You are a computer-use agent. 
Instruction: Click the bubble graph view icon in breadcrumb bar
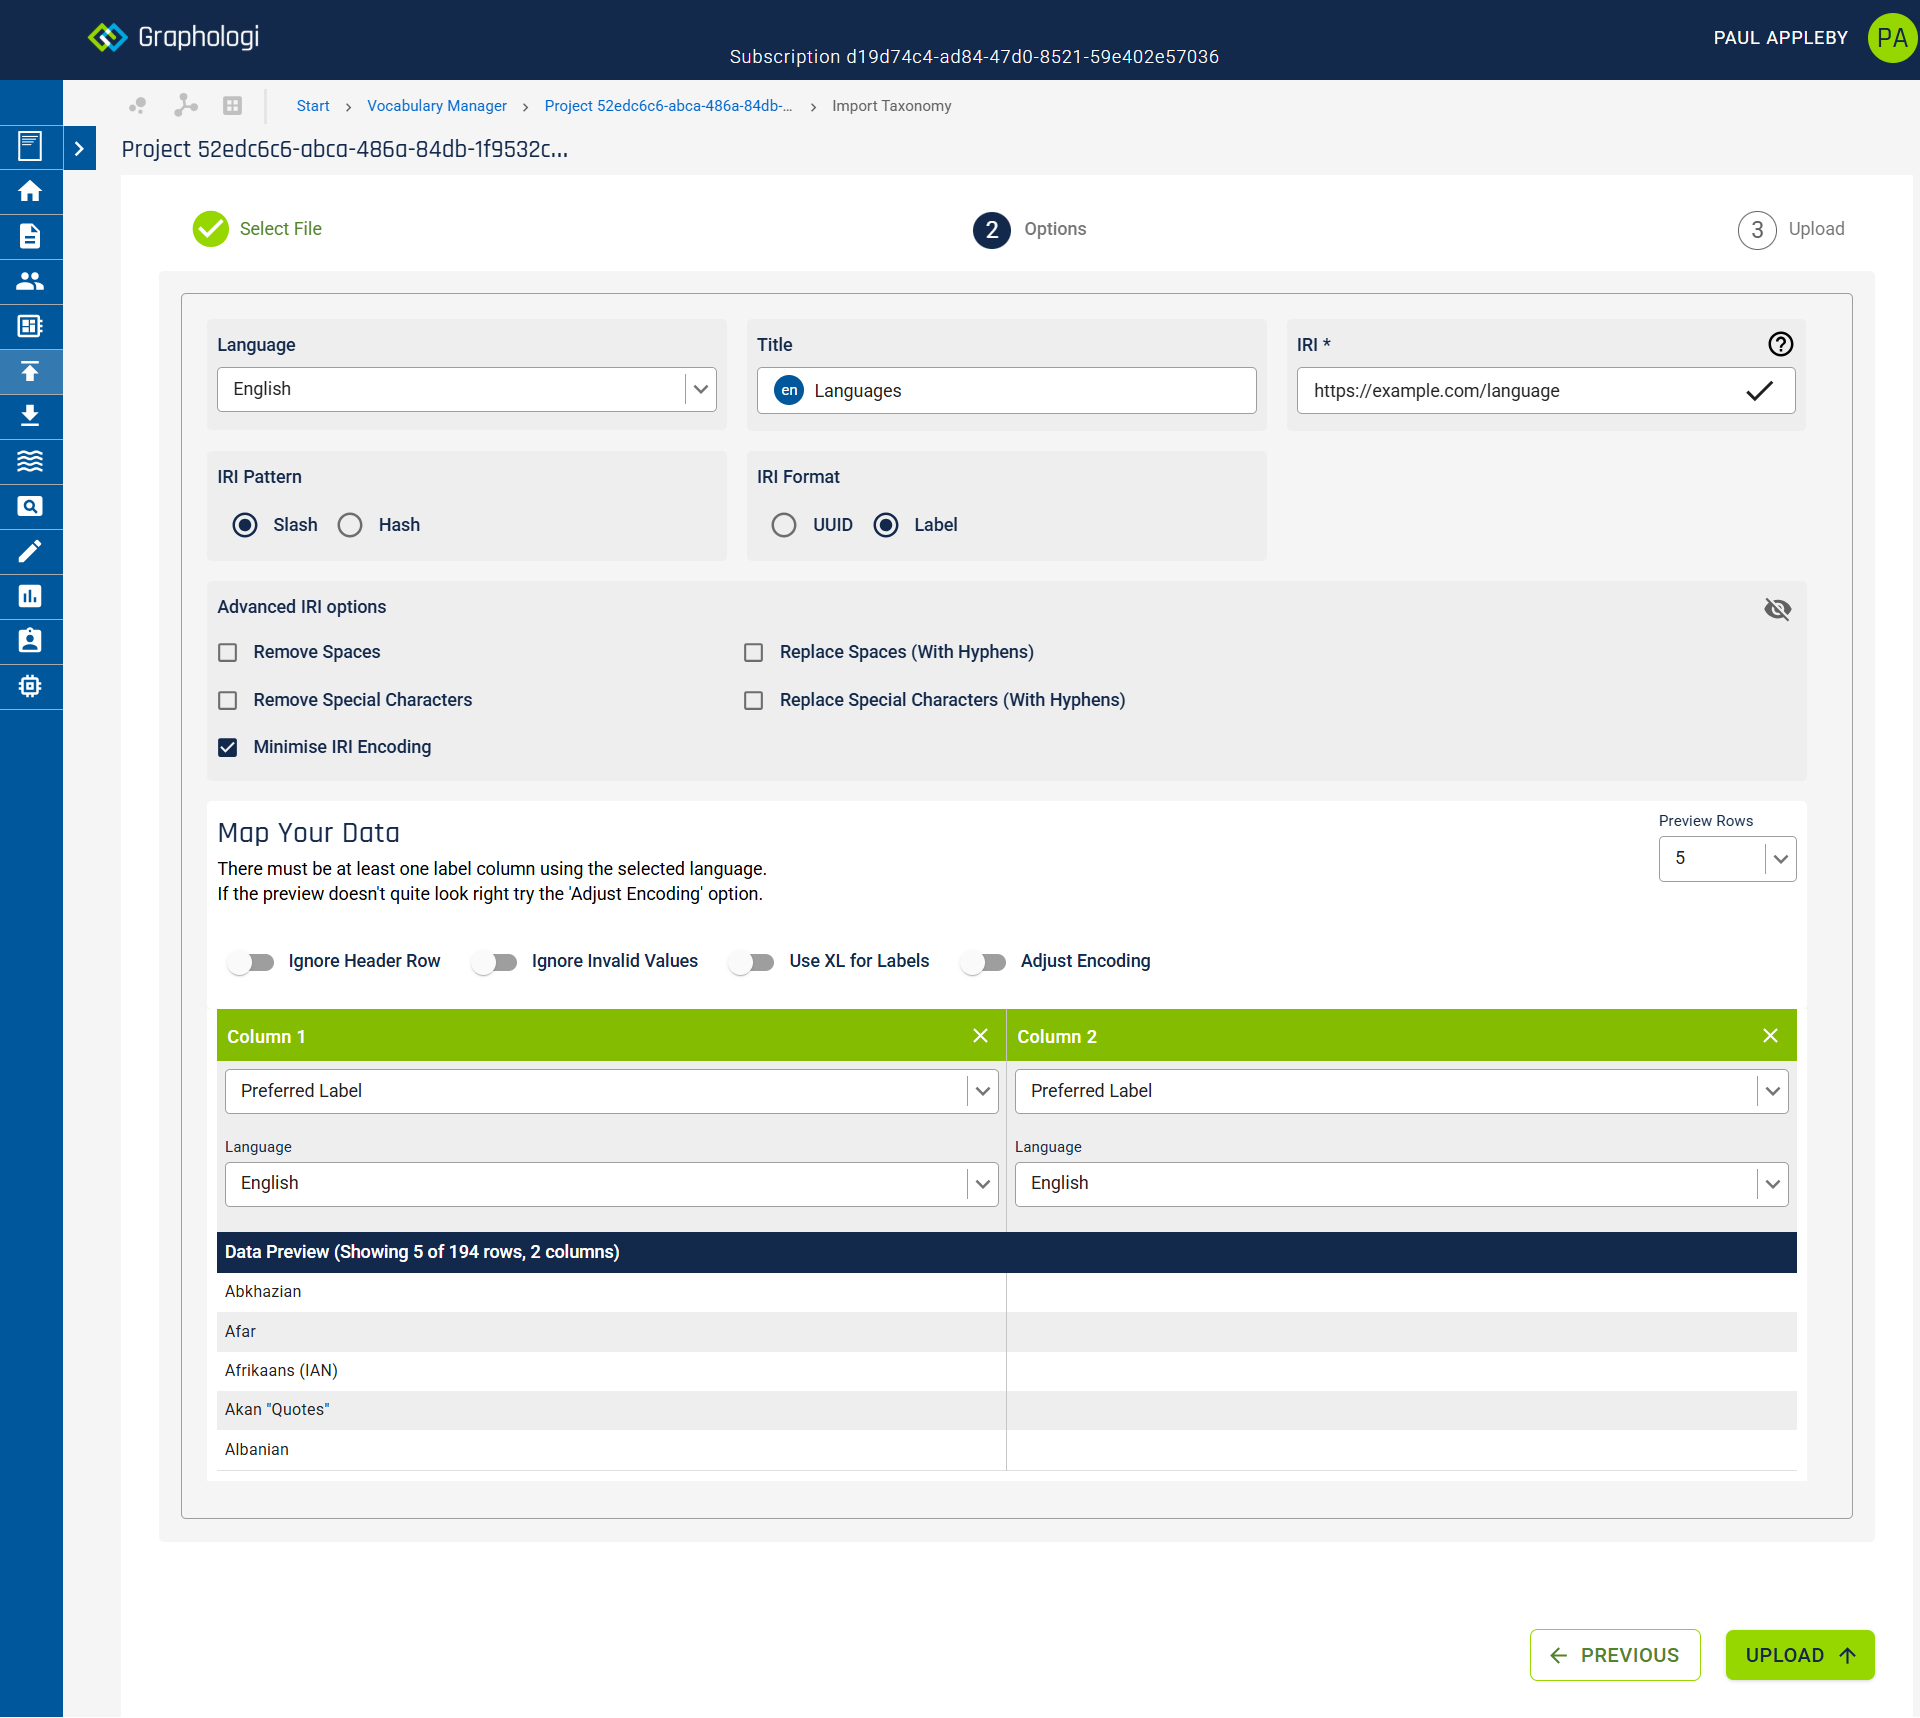click(x=138, y=105)
